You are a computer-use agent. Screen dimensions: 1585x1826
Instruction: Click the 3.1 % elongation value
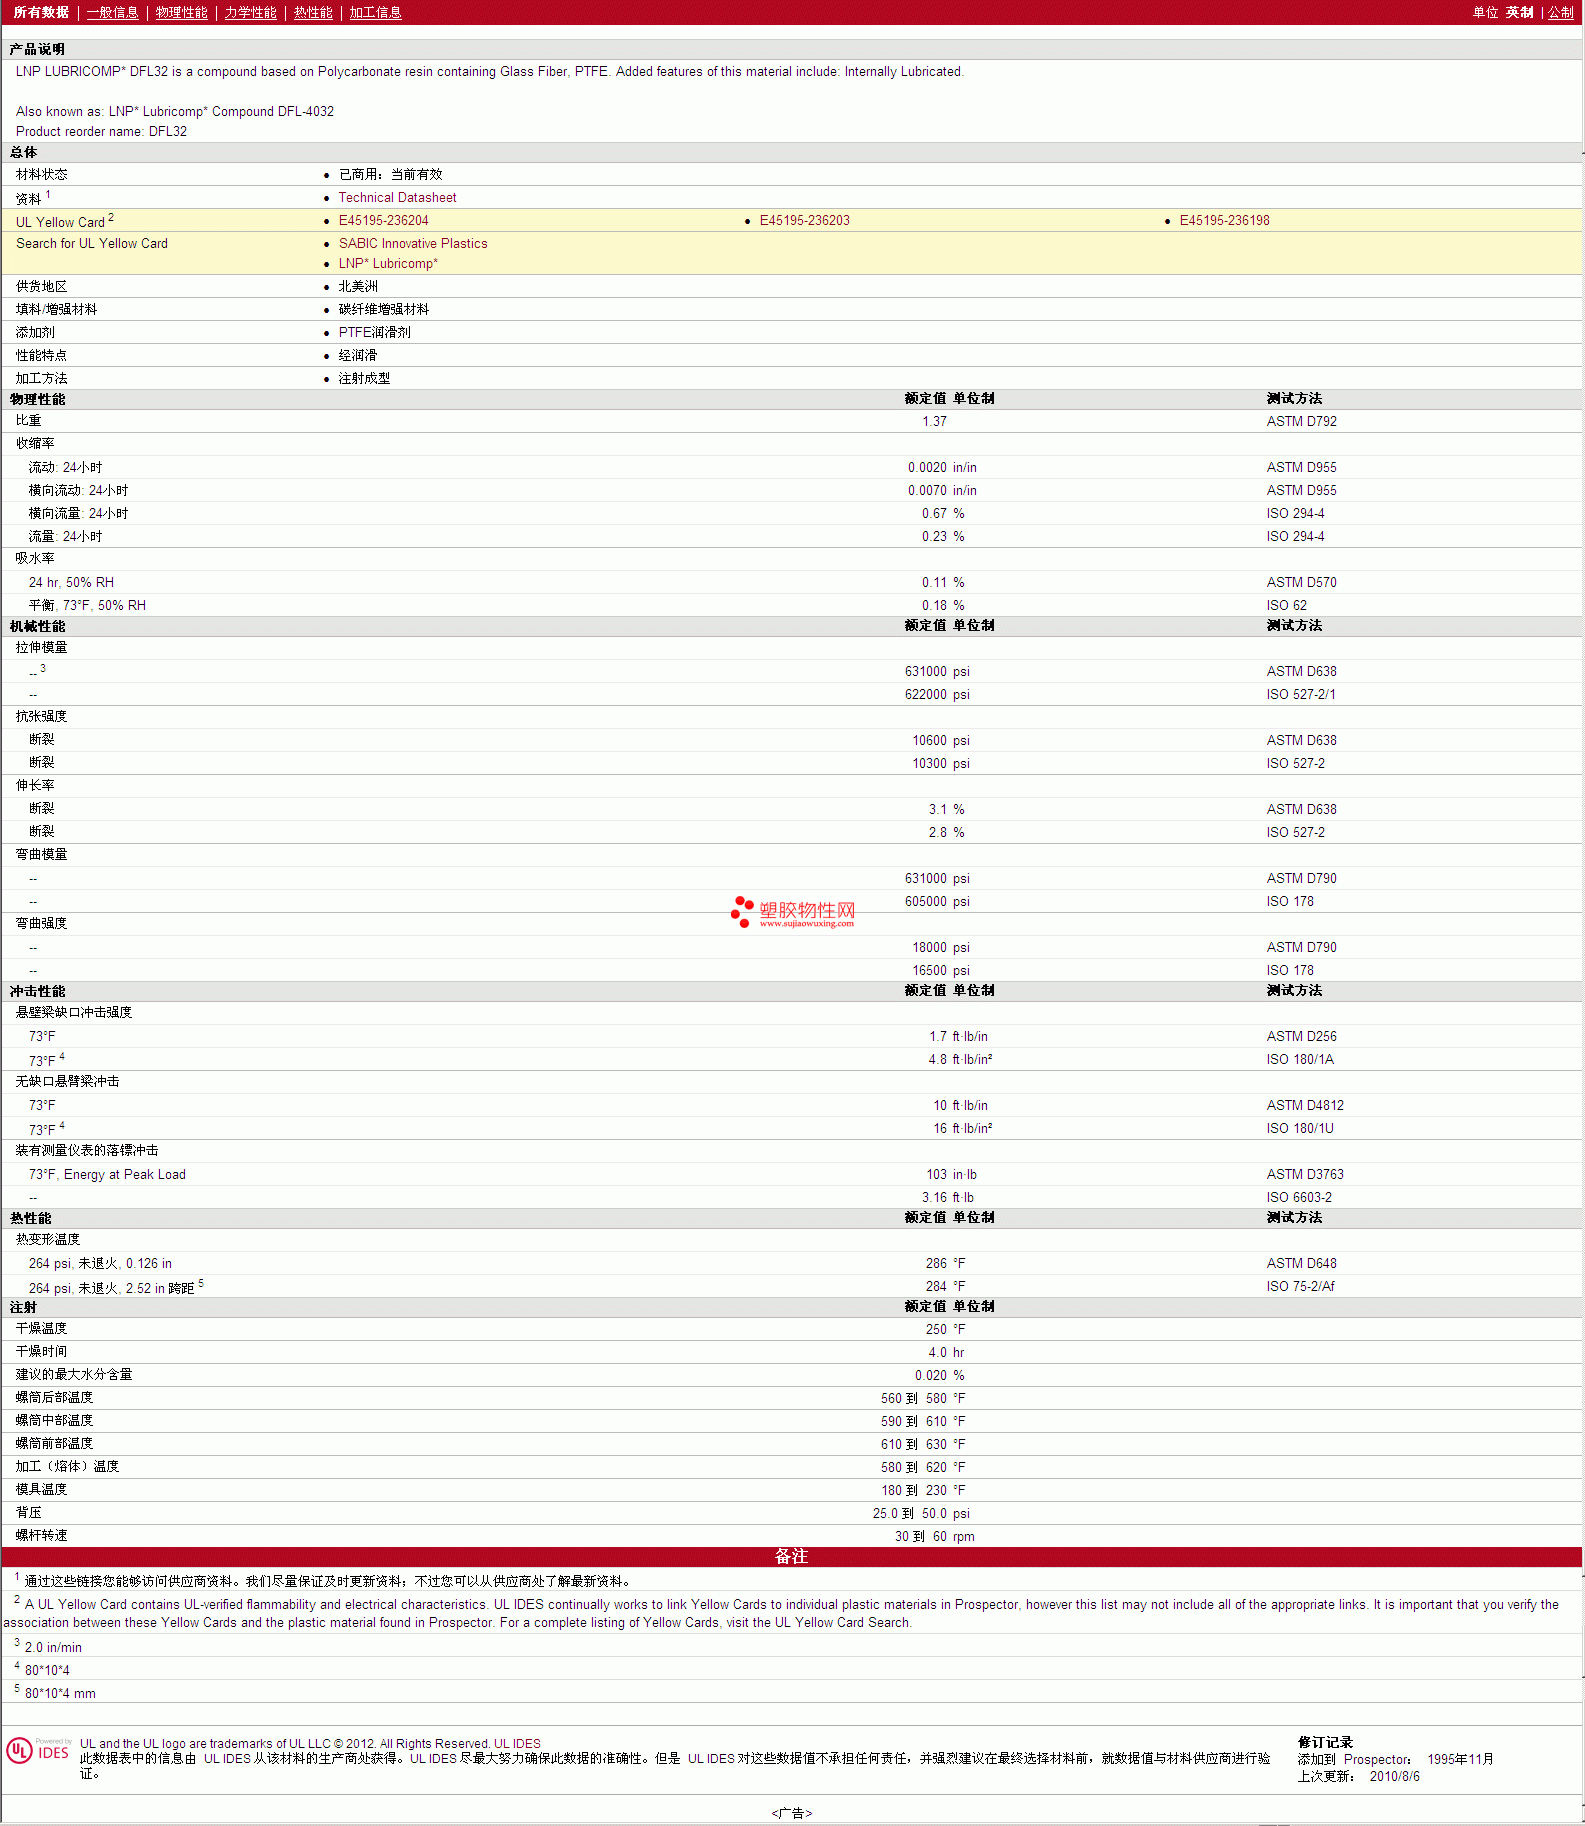tap(946, 810)
